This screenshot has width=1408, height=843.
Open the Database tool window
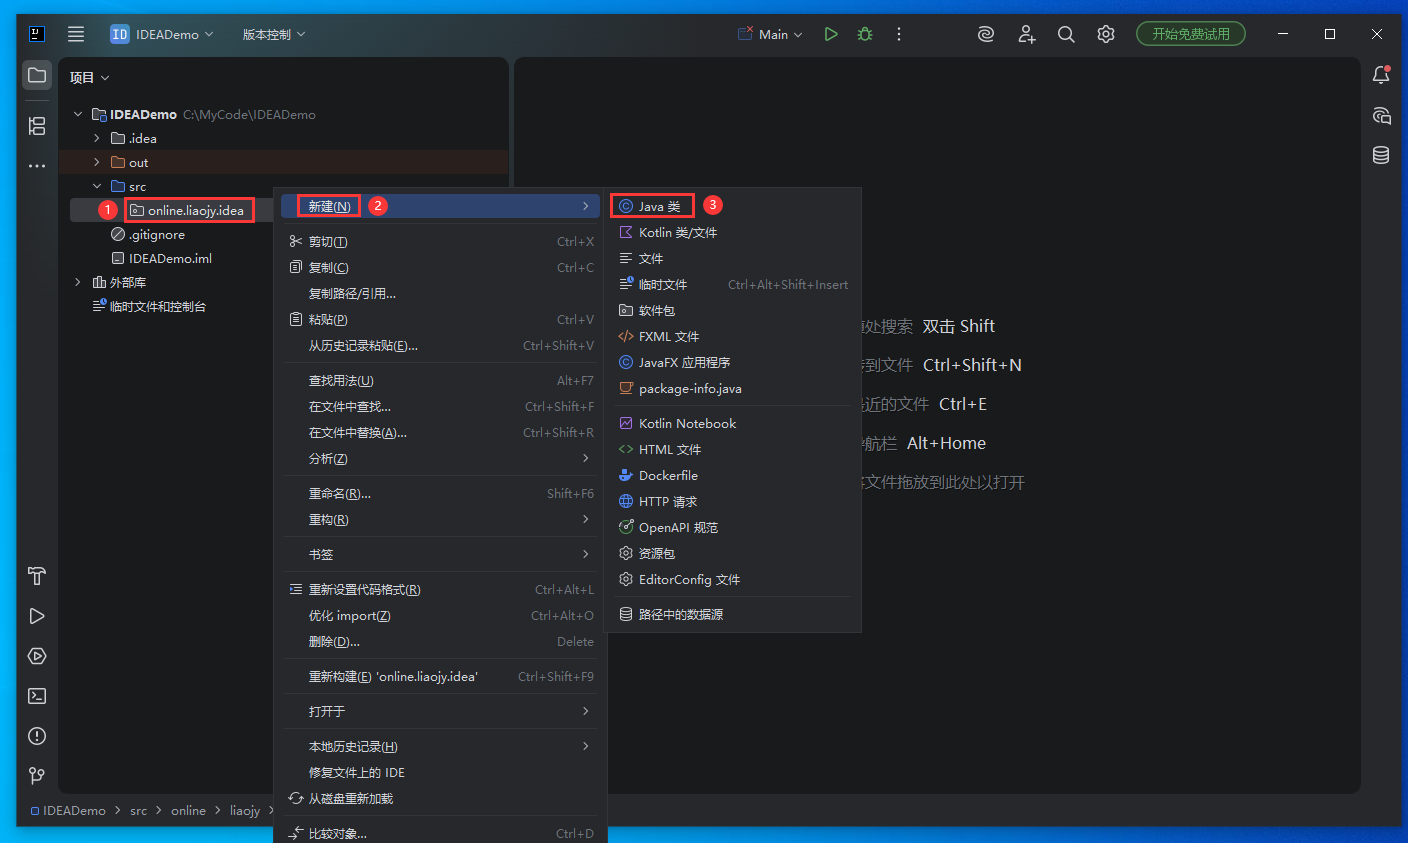pyautogui.click(x=1381, y=155)
